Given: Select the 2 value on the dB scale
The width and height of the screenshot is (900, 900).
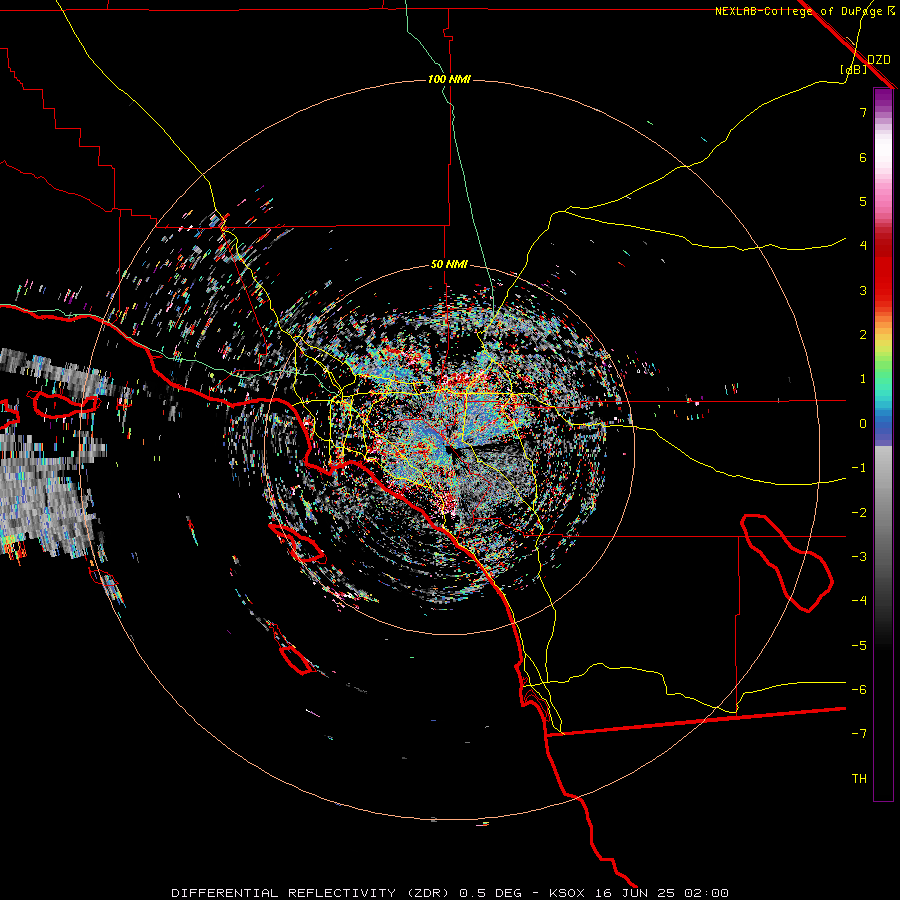Looking at the screenshot, I should 863,335.
